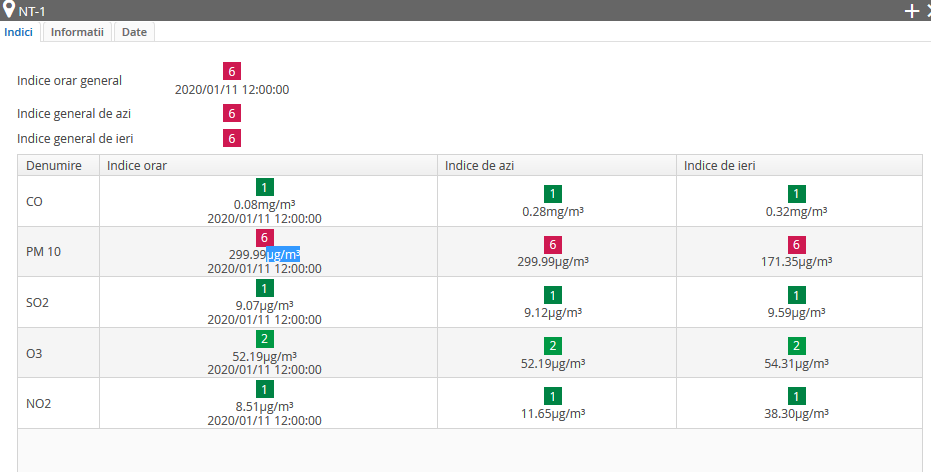This screenshot has width=931, height=472.
Task: Click the Denumire column header
Action: tap(58, 166)
